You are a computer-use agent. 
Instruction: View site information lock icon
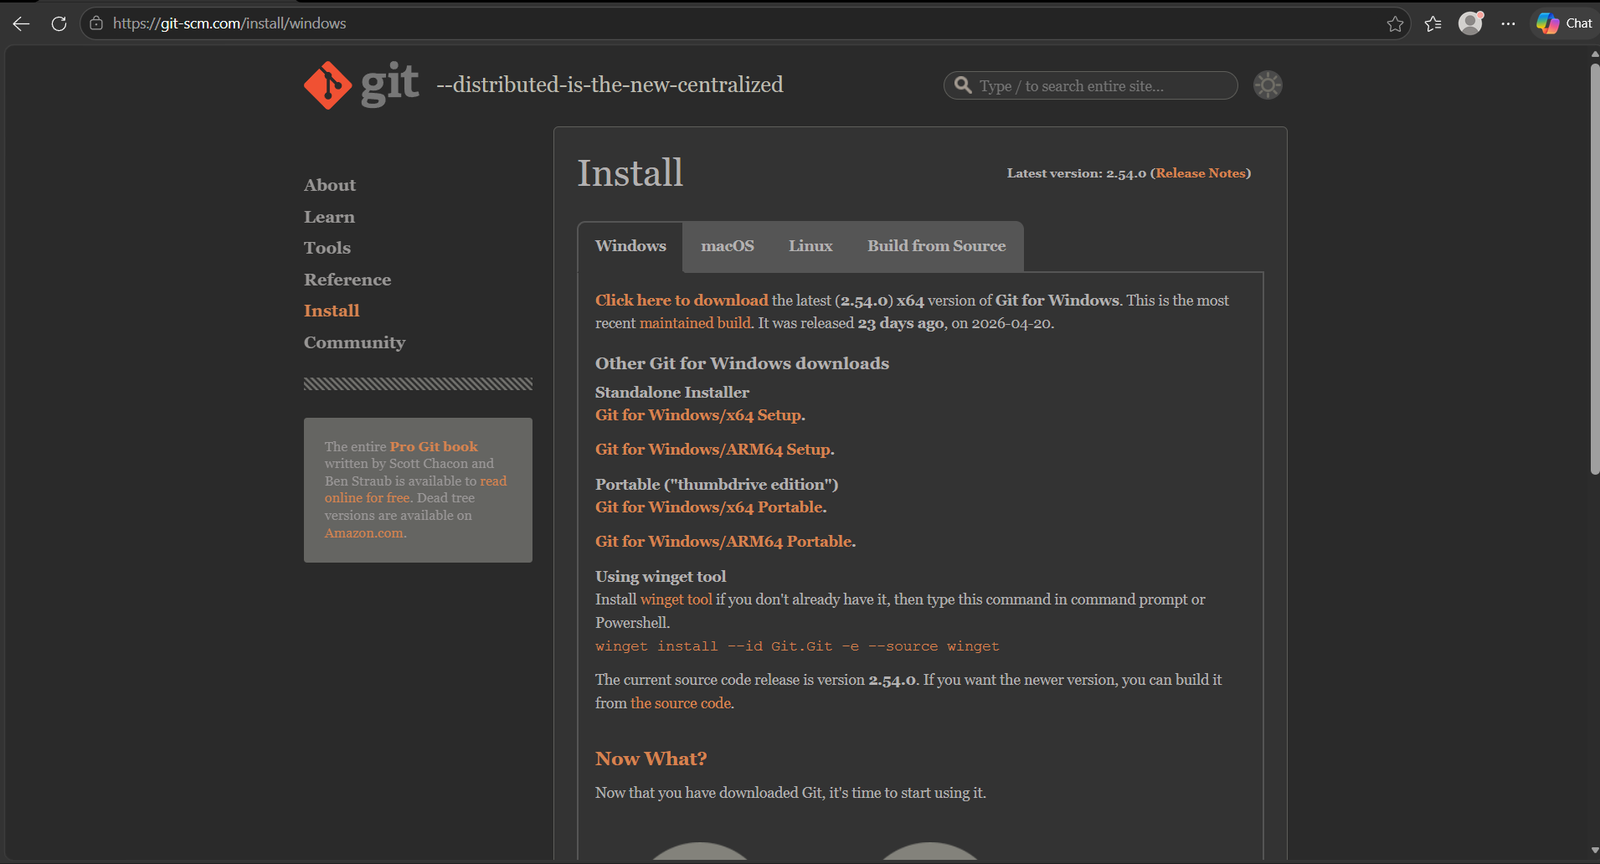click(x=96, y=23)
